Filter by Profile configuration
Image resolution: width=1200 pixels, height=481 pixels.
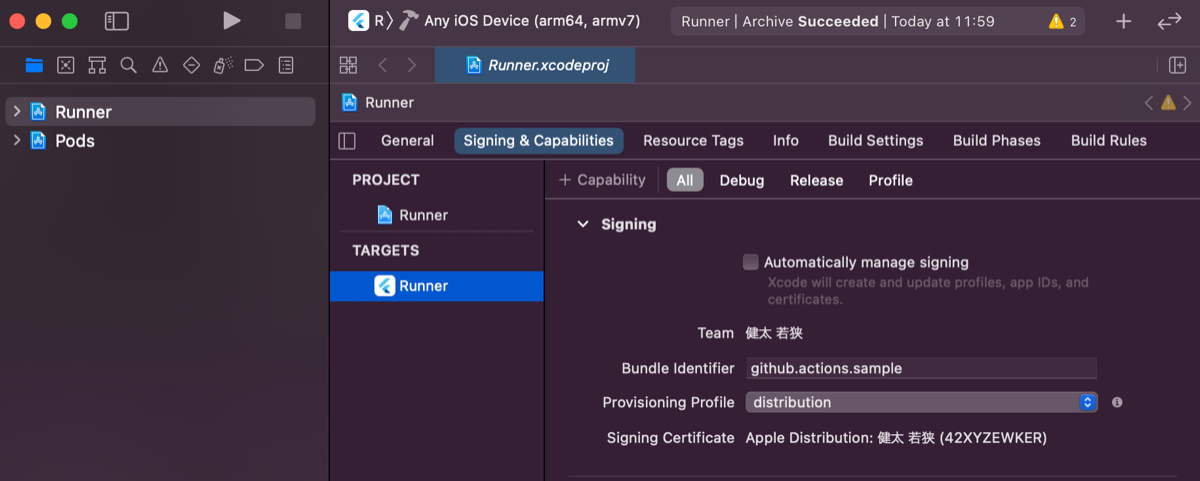(x=891, y=180)
